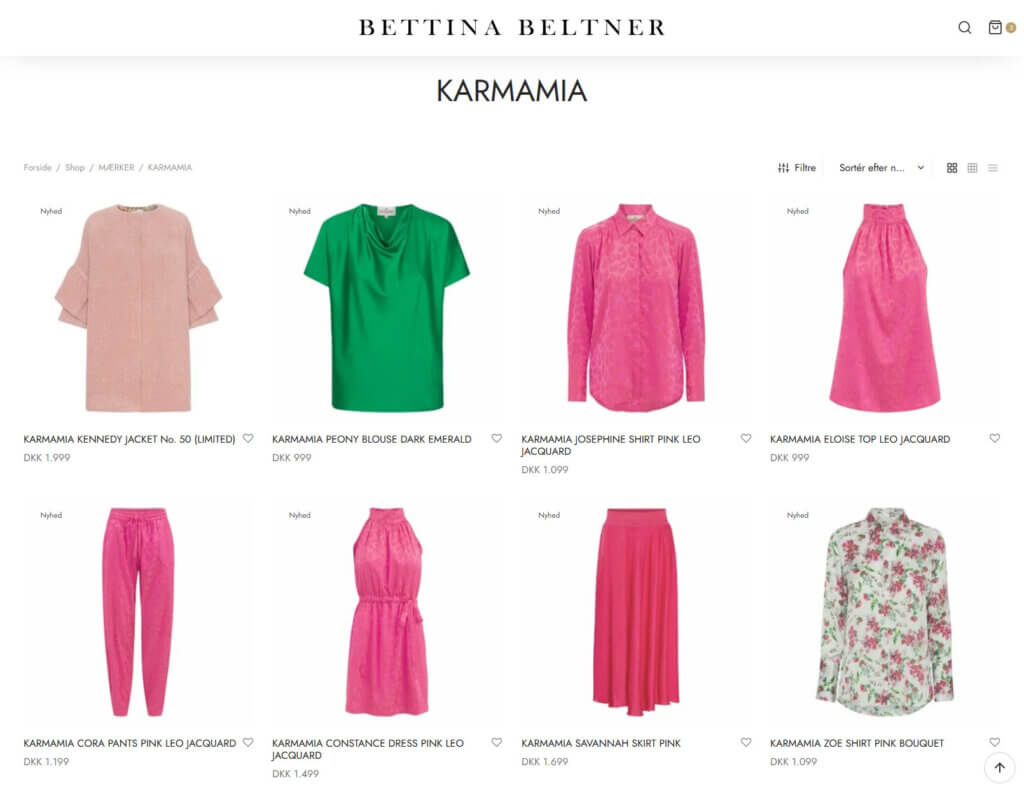Open the shopping bag cart icon

point(995,27)
